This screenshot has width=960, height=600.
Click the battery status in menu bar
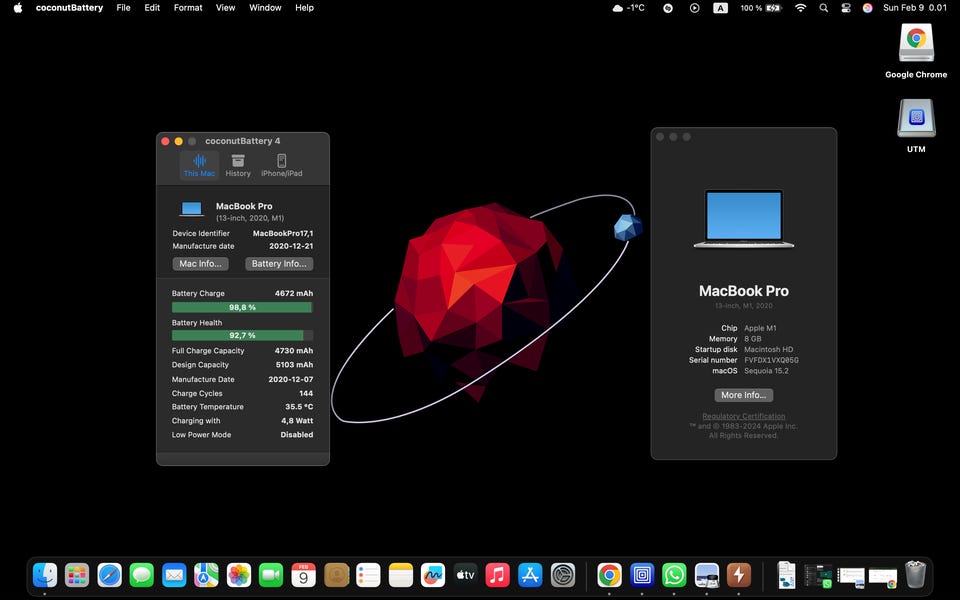pyautogui.click(x=761, y=8)
